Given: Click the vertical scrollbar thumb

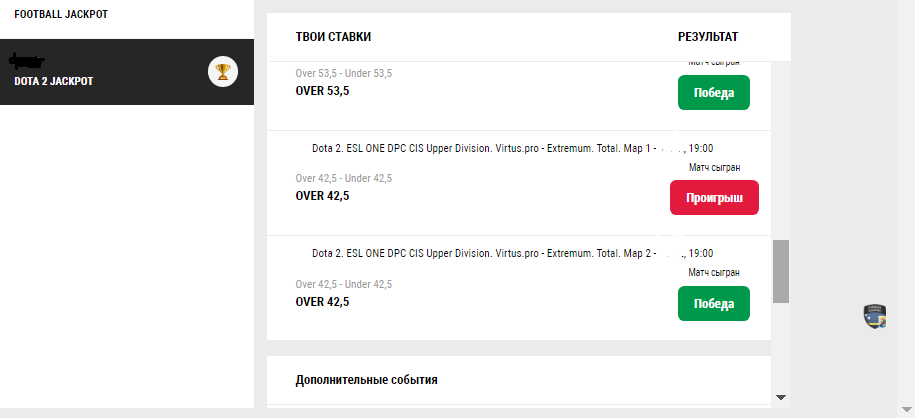Looking at the screenshot, I should pos(780,270).
